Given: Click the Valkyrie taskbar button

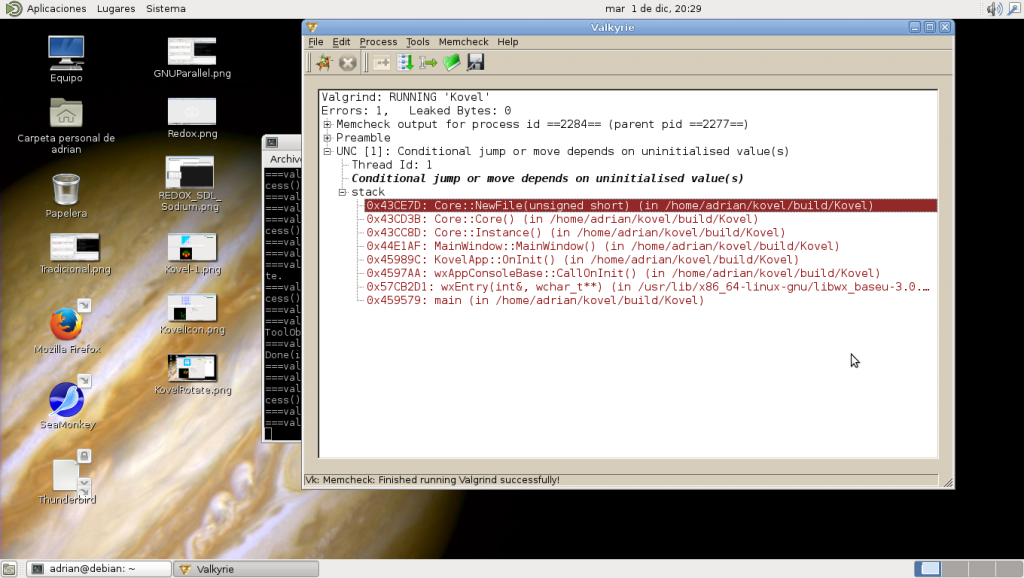Looking at the screenshot, I should pos(246,569).
